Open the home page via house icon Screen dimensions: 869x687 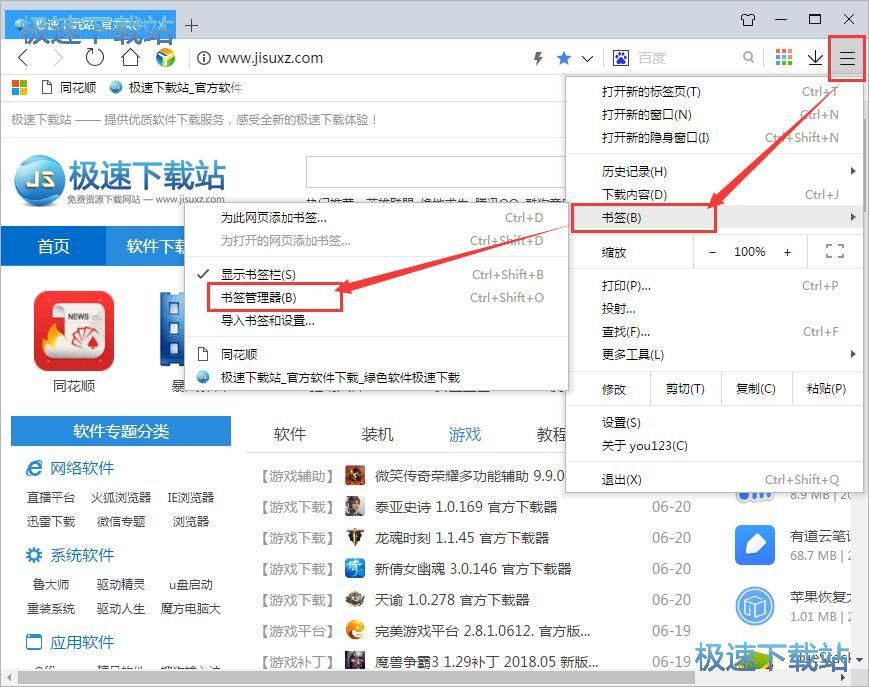pyautogui.click(x=130, y=57)
